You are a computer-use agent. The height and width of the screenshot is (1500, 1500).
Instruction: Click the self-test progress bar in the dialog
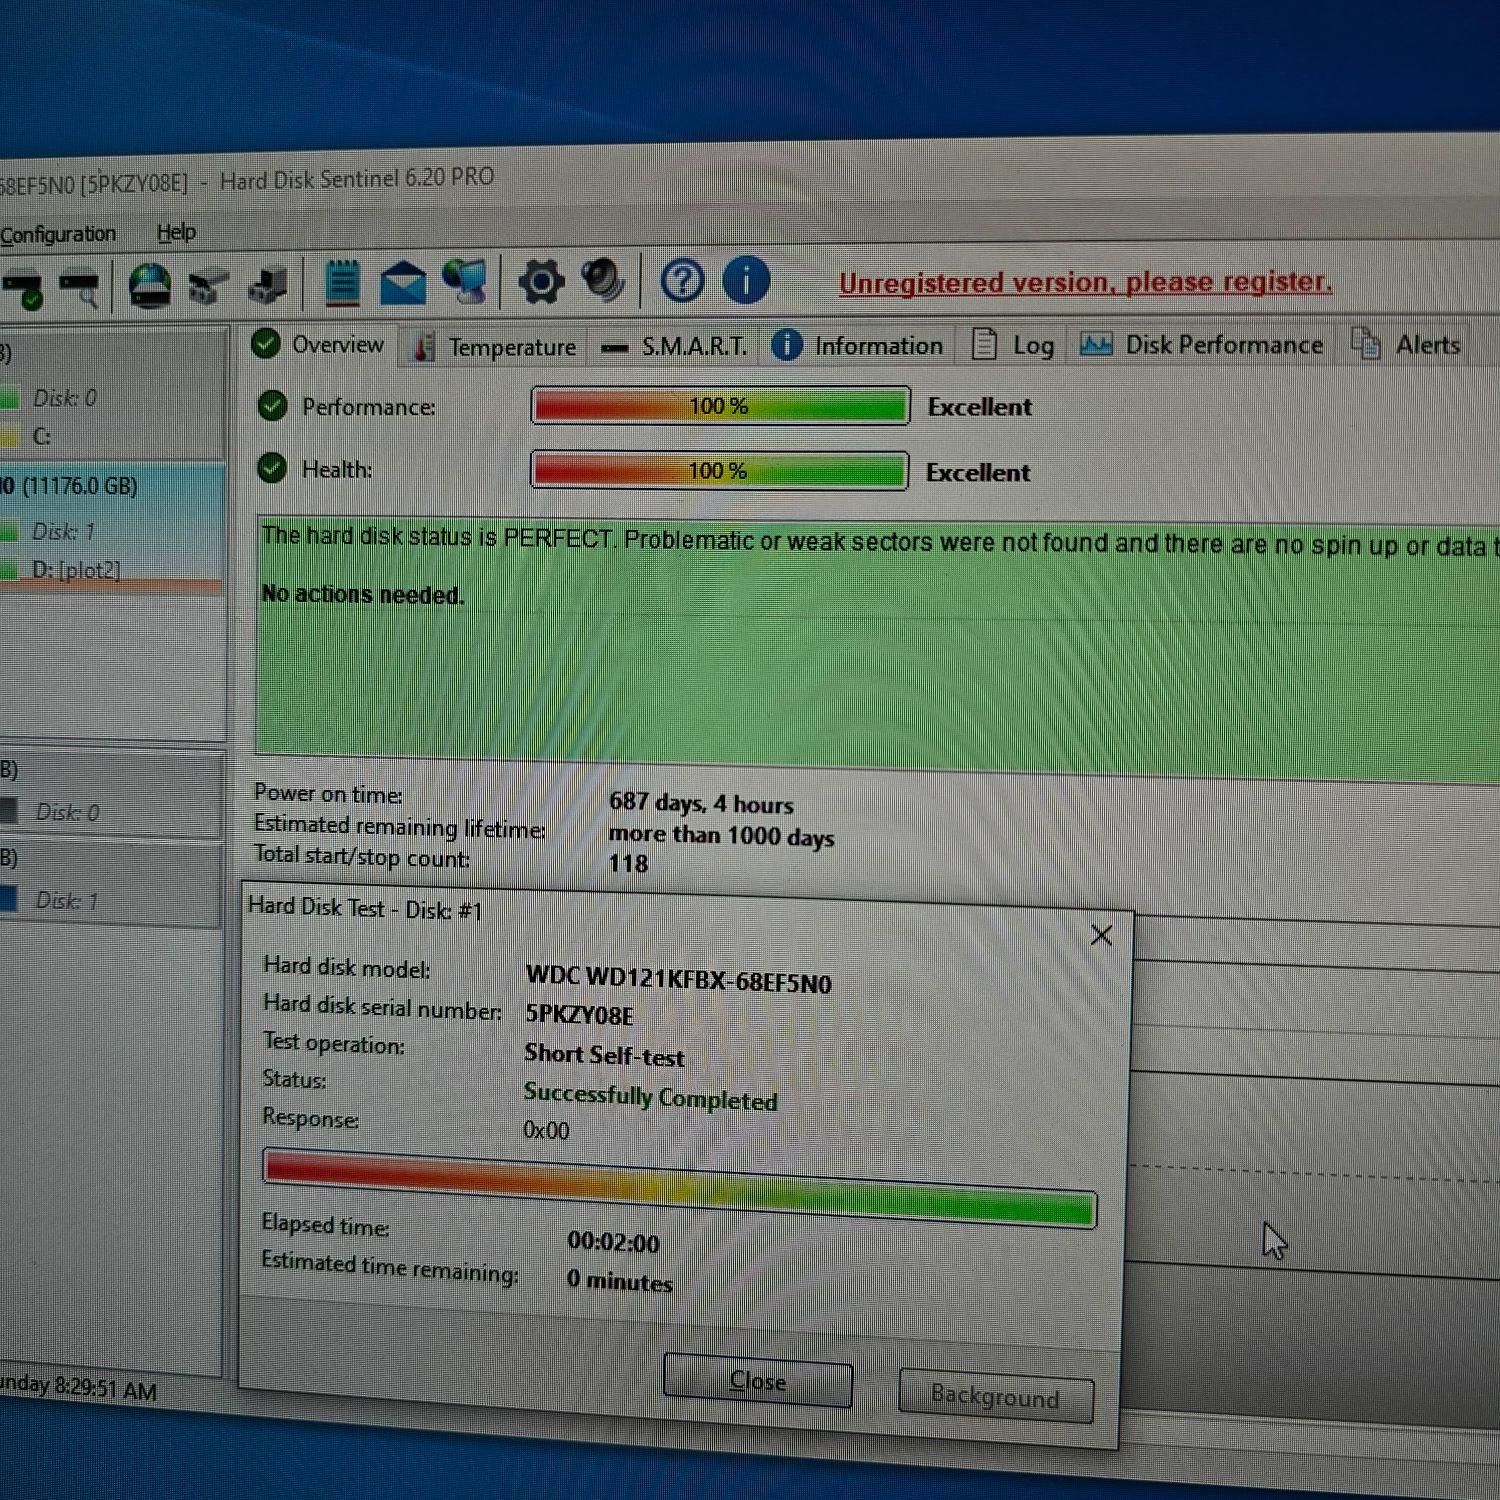[680, 1188]
